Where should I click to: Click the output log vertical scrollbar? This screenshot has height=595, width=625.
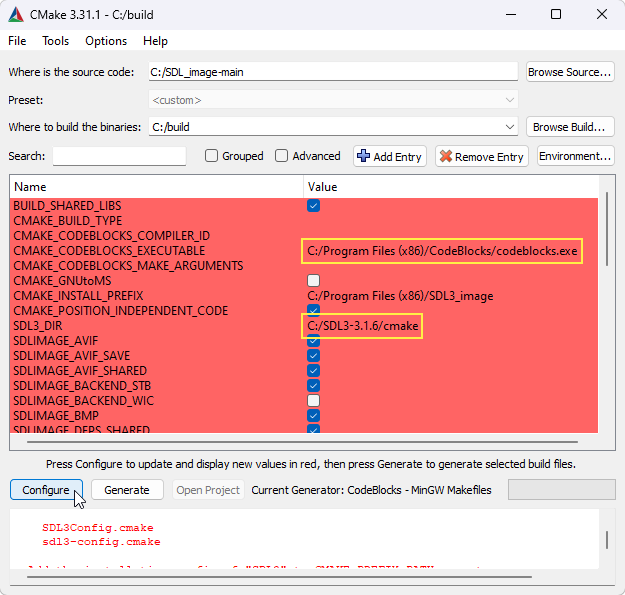pyautogui.click(x=607, y=540)
